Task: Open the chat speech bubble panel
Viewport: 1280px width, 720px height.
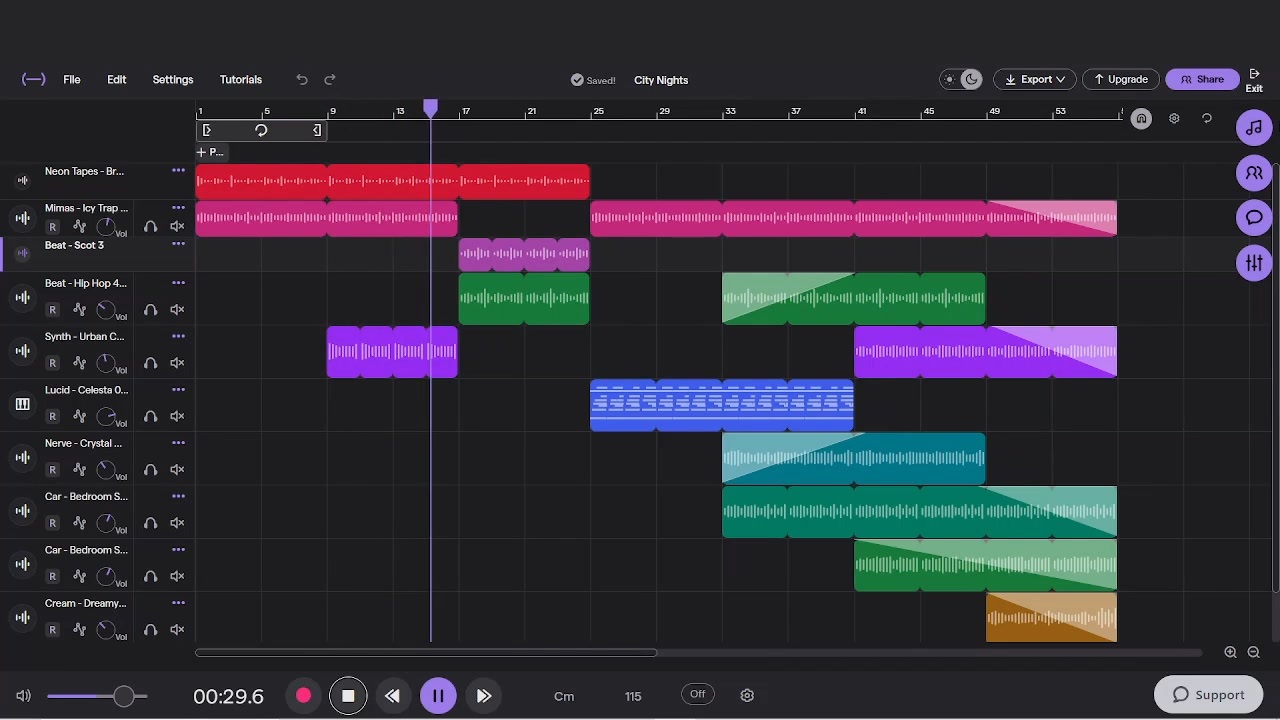Action: click(x=1254, y=218)
